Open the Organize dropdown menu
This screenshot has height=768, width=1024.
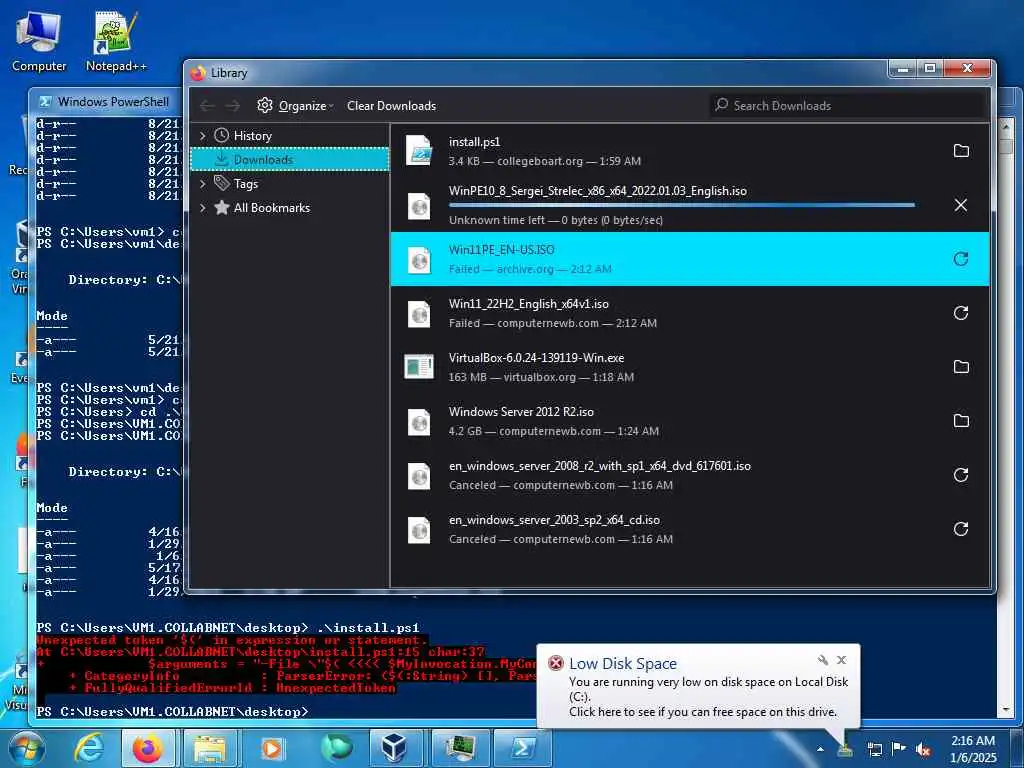click(295, 105)
